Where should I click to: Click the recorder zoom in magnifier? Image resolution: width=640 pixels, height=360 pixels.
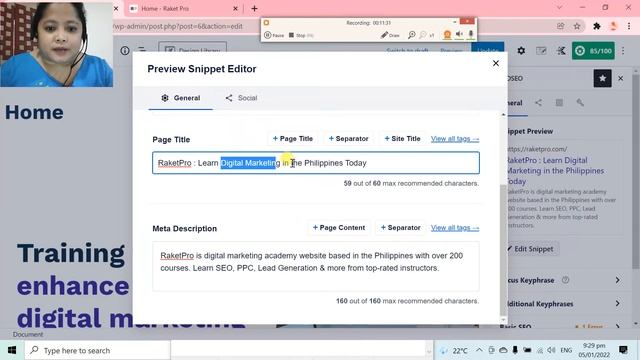tap(411, 35)
